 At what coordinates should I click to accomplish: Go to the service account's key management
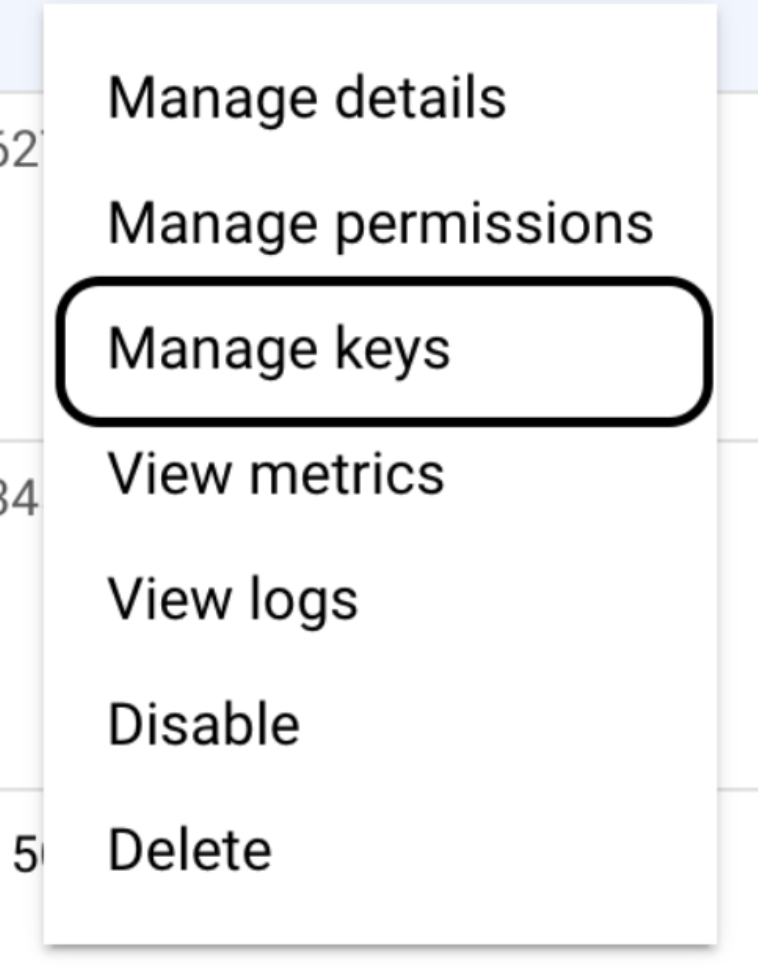click(x=279, y=349)
